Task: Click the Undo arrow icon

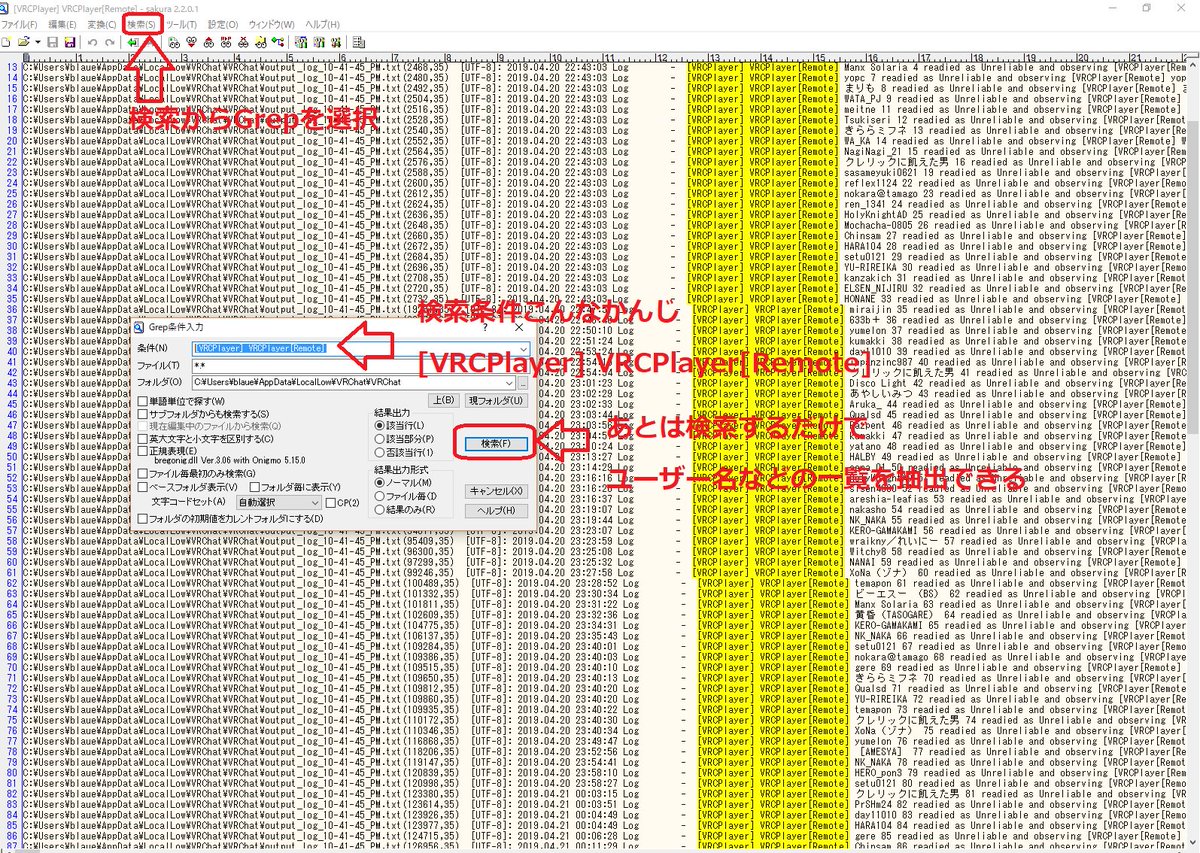Action: (x=92, y=42)
